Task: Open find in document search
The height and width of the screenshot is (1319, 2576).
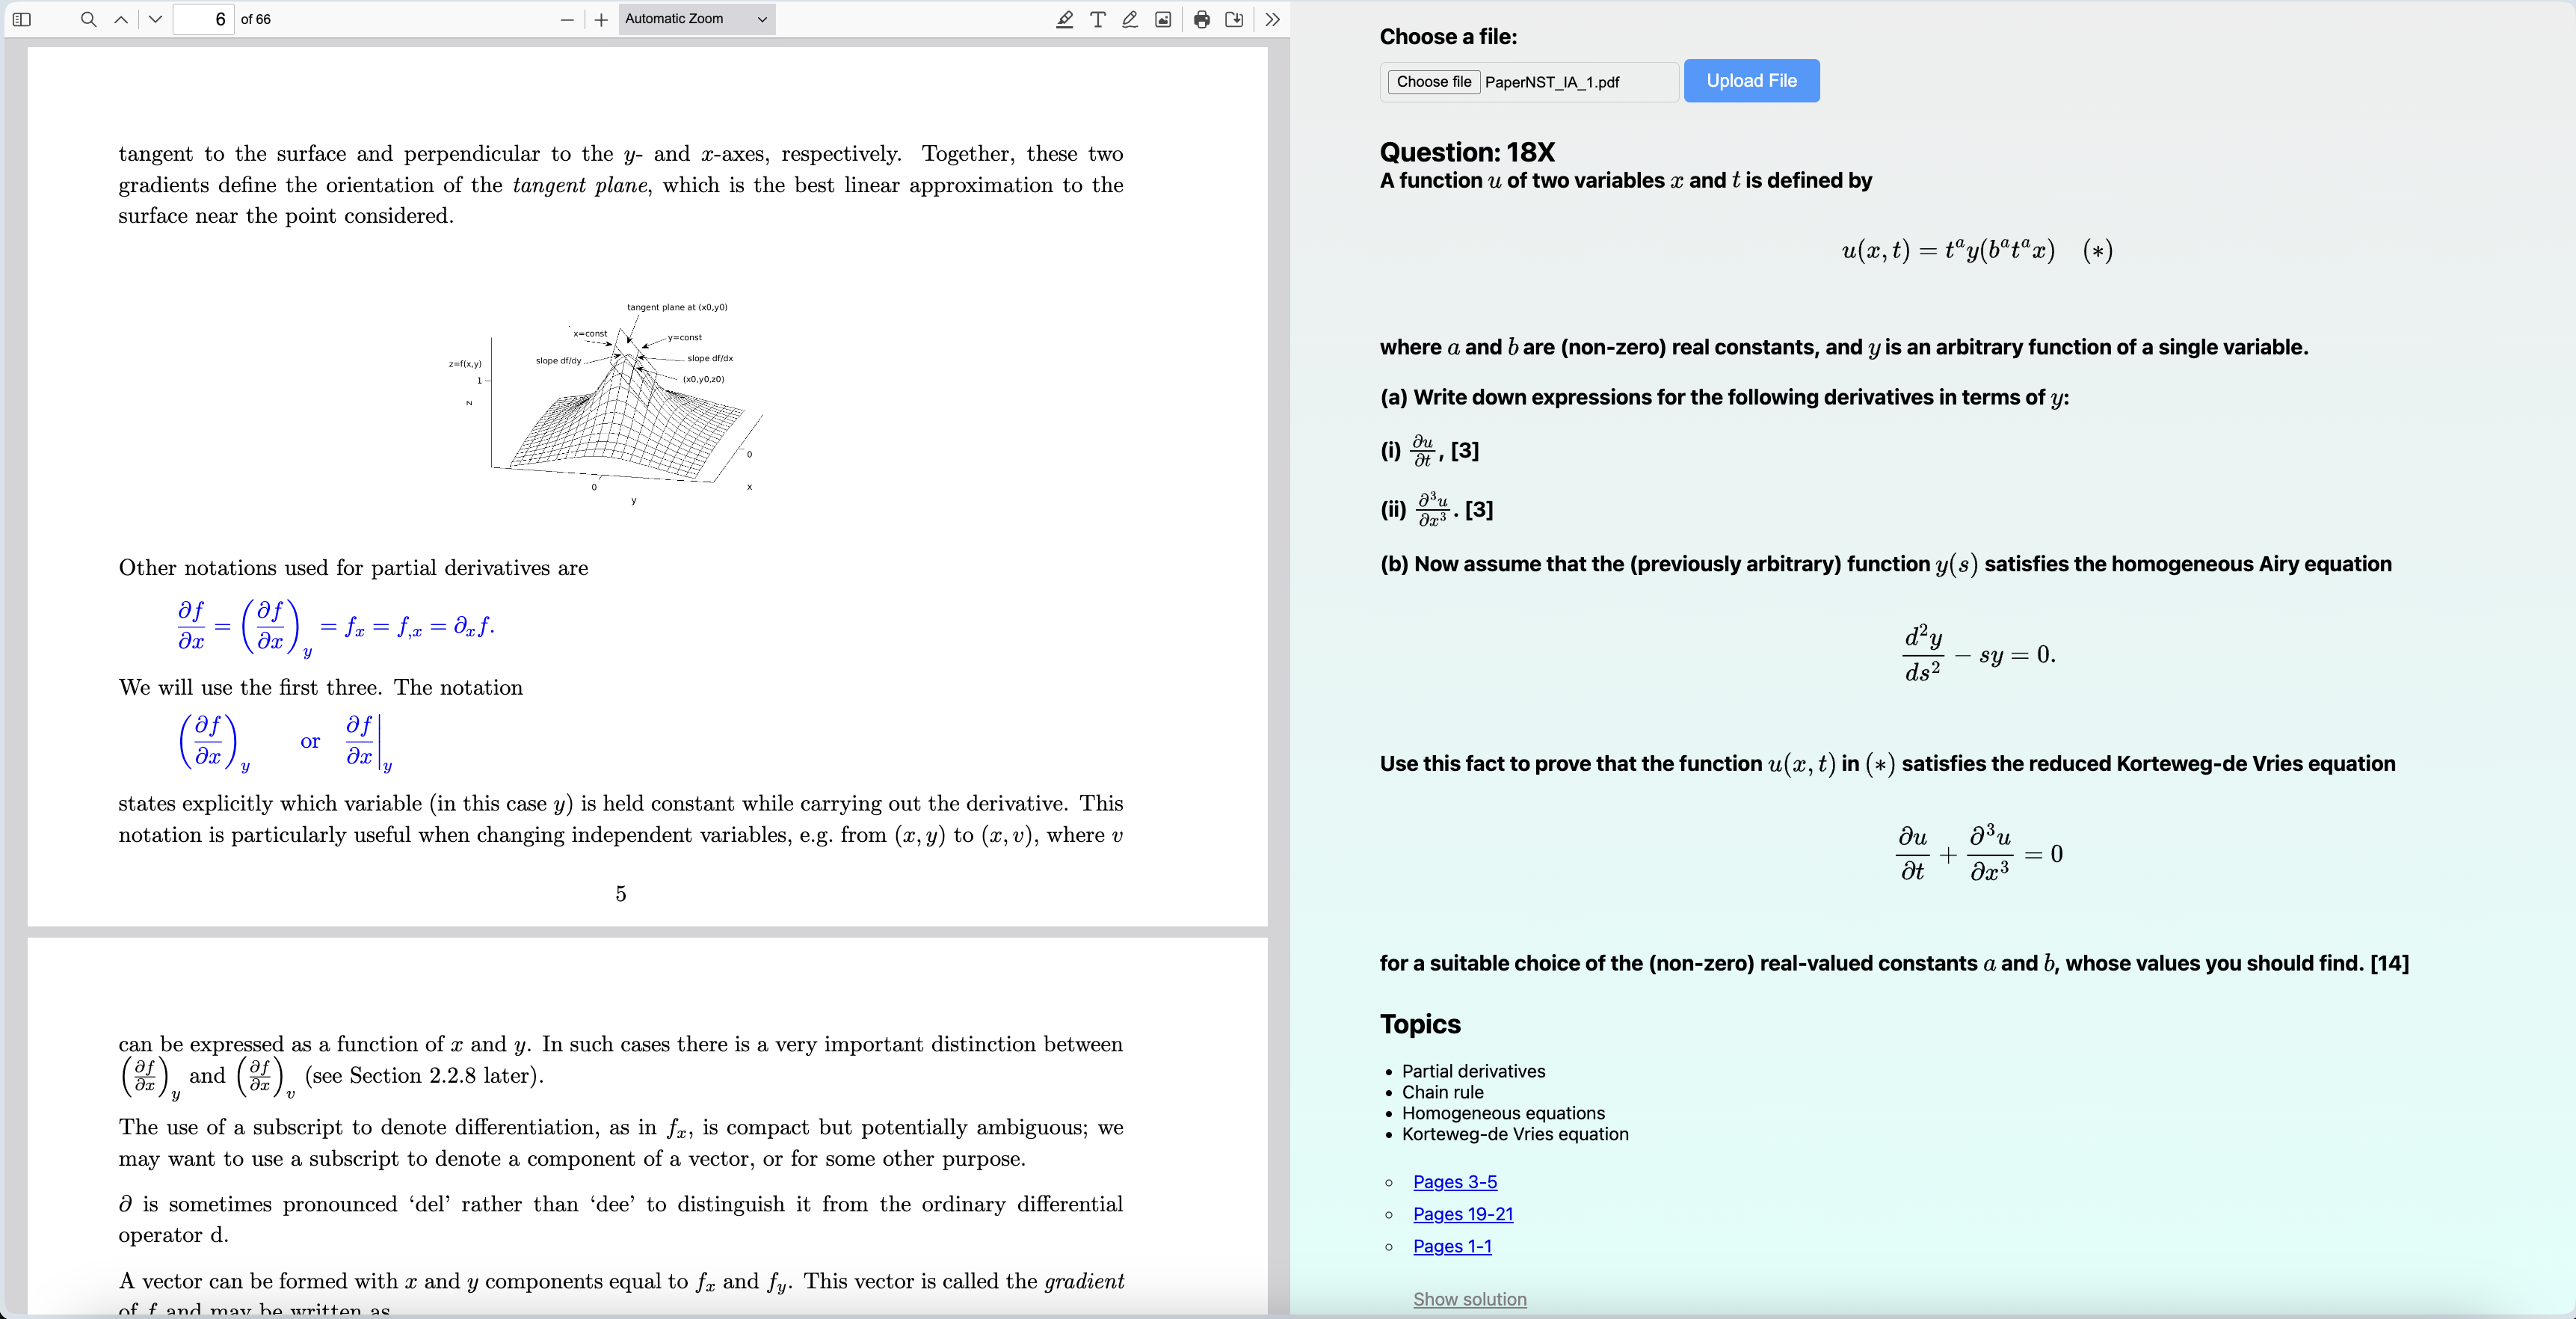Action: [88, 19]
